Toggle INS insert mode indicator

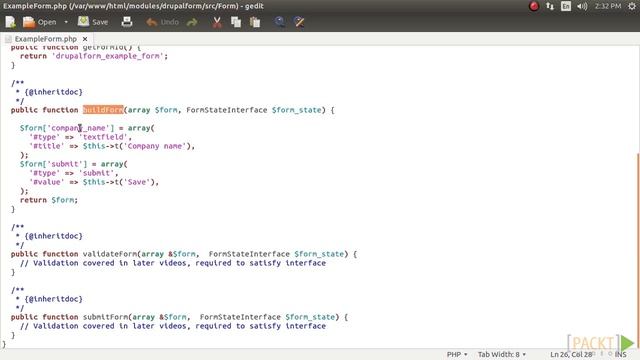click(x=620, y=354)
